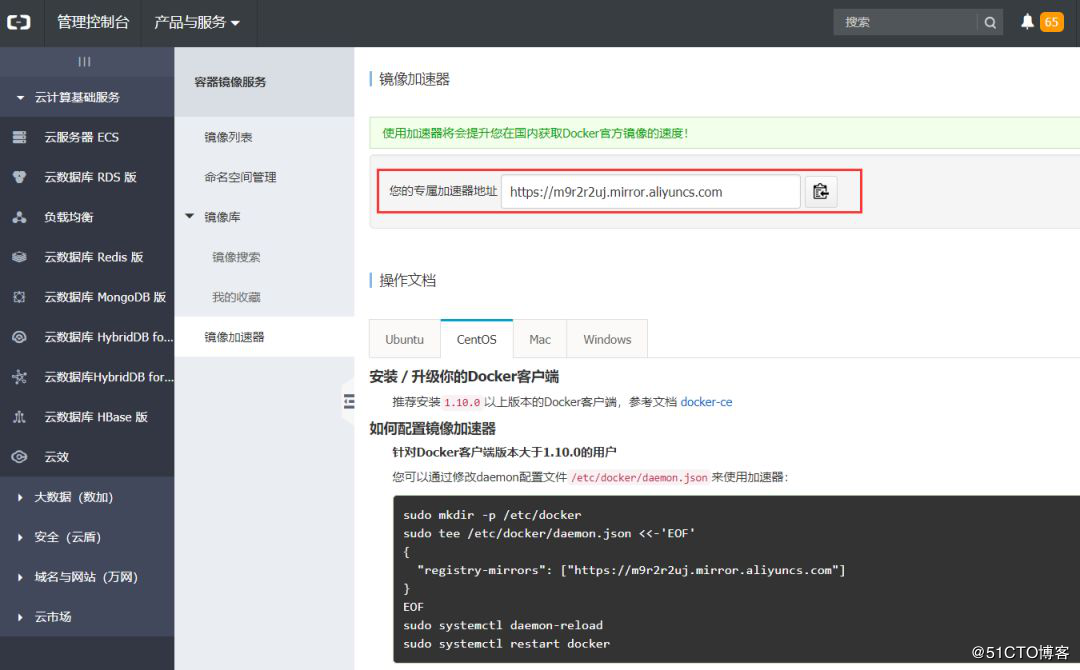Screen dimensions: 1080x670
Task: Collapse sidebar using three-bar handle
Action: [84, 61]
